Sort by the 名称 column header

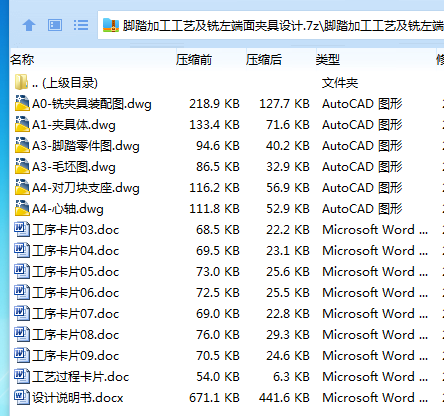pos(22,60)
